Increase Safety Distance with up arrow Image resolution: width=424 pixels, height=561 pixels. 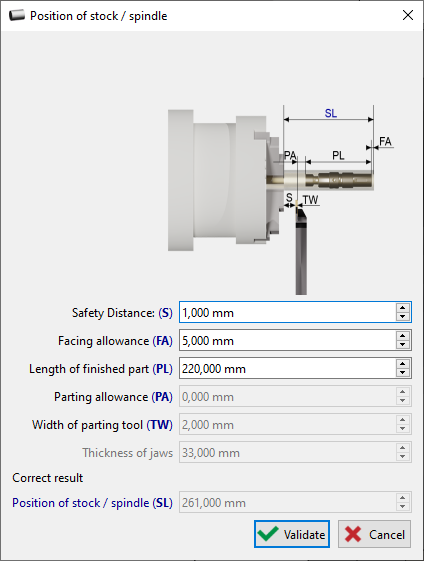pos(403,308)
